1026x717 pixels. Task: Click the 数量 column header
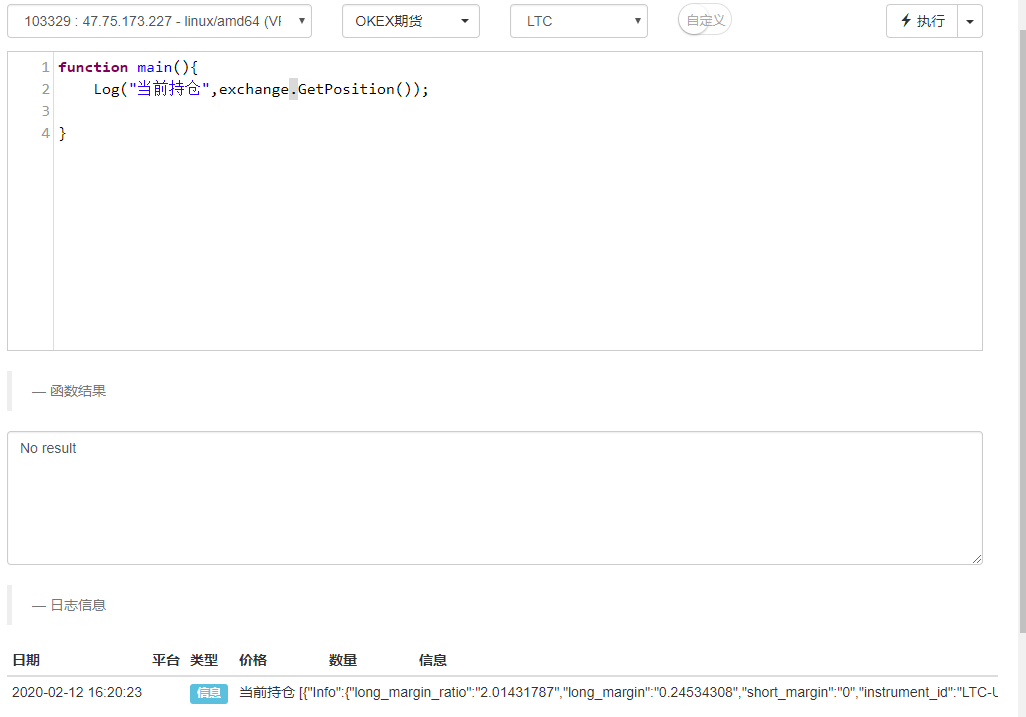(343, 660)
